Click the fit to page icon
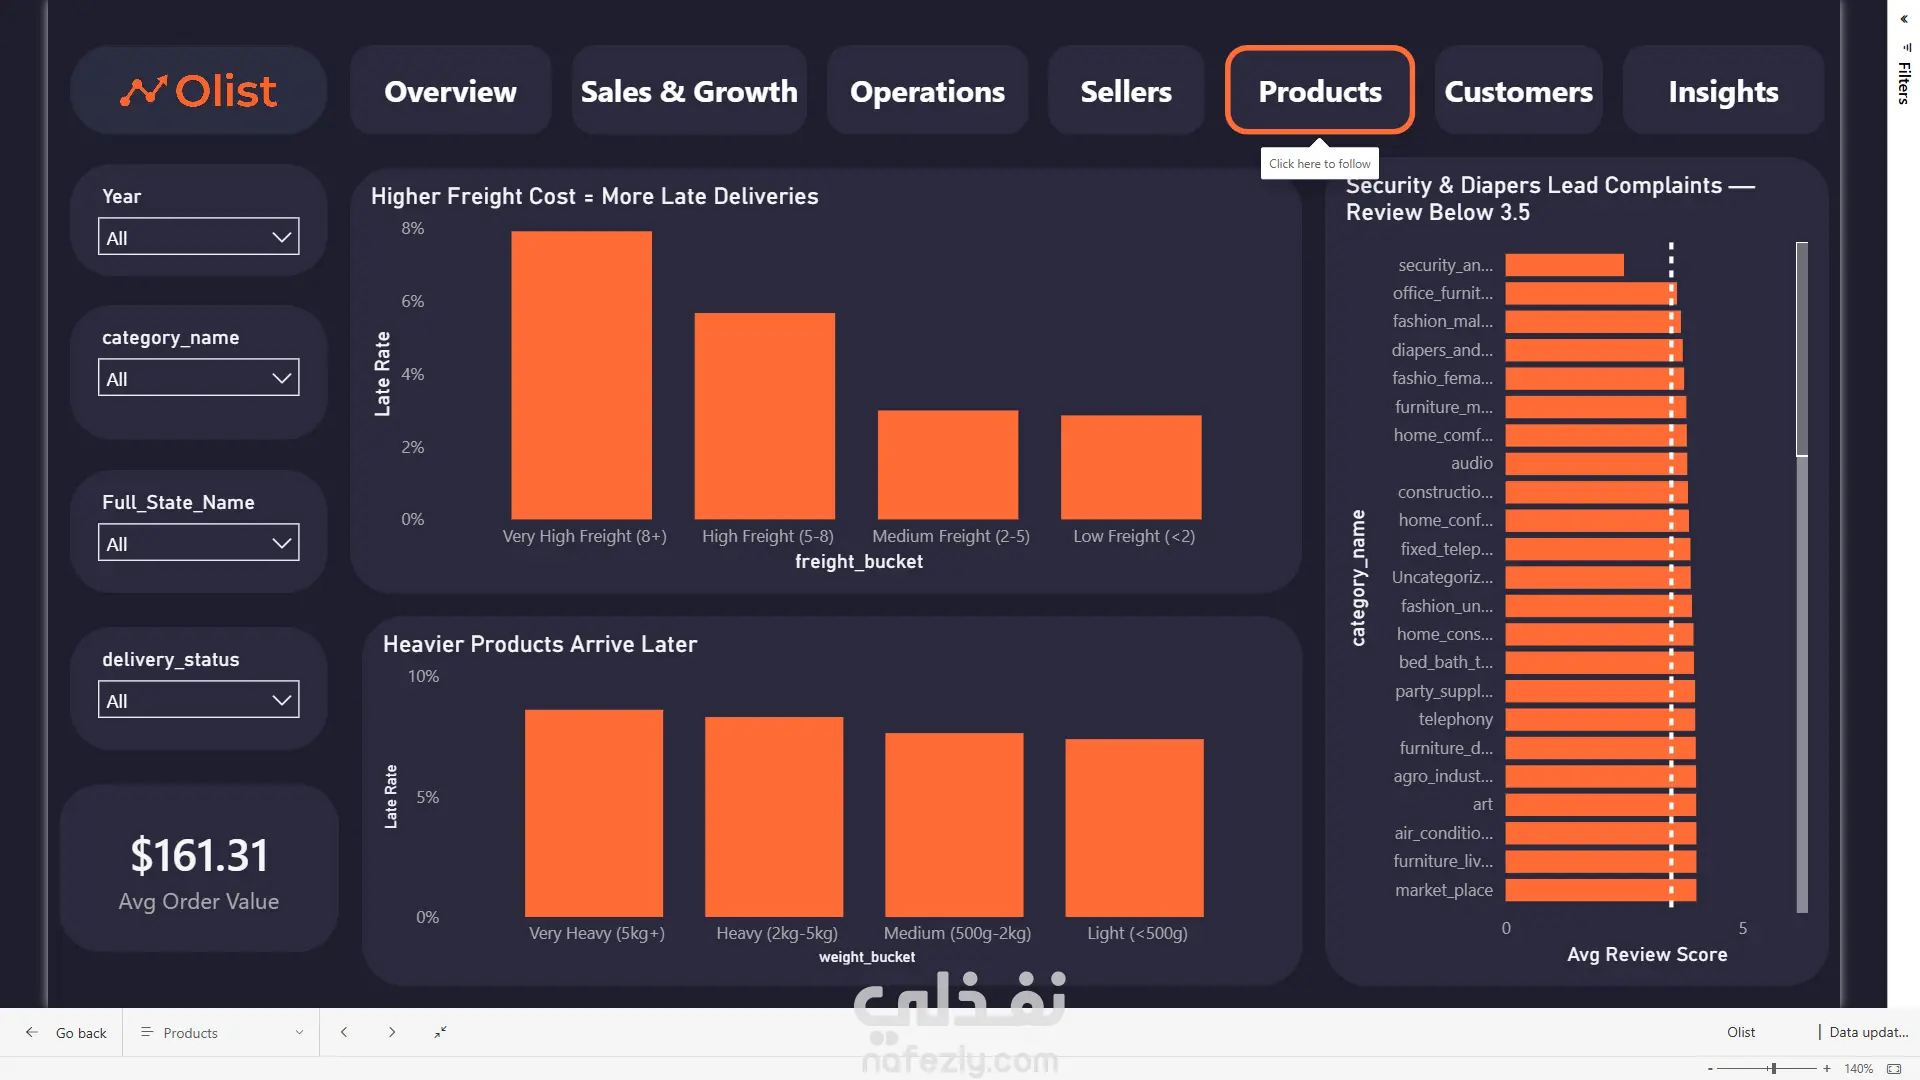 tap(1894, 1069)
